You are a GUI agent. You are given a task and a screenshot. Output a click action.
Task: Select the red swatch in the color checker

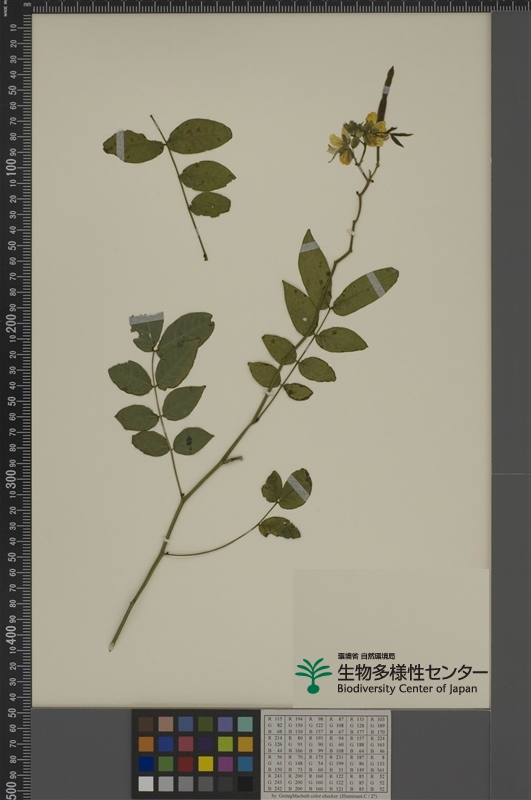point(186,763)
